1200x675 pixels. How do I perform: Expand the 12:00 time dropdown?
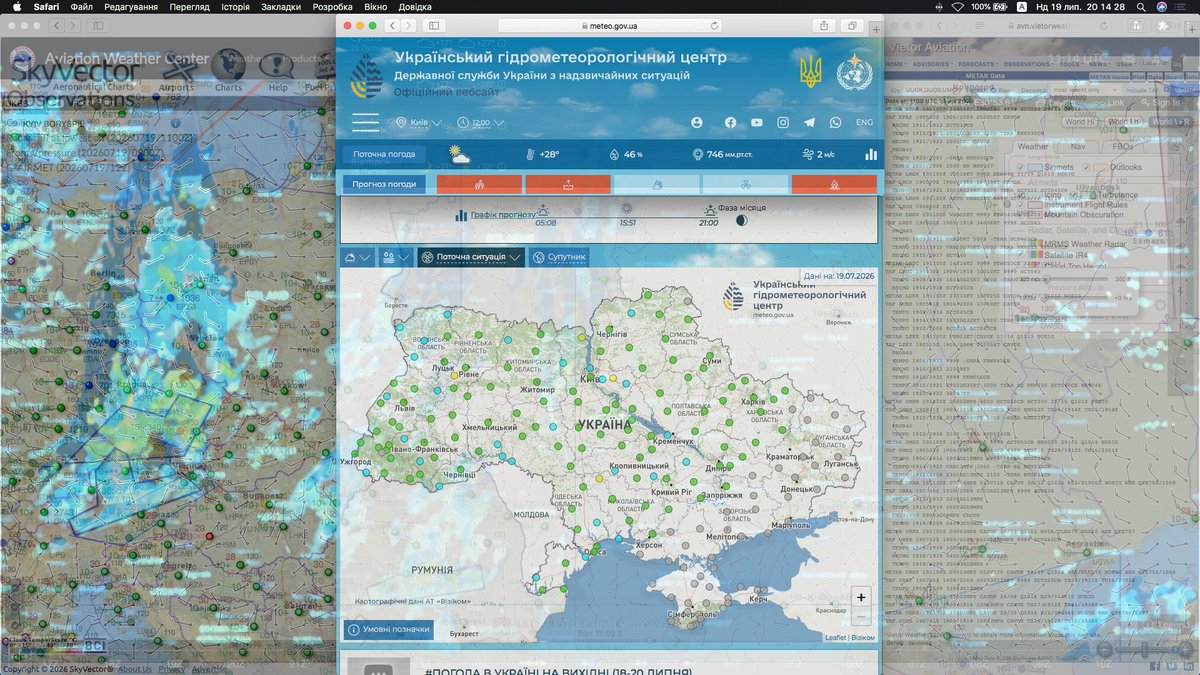click(481, 123)
